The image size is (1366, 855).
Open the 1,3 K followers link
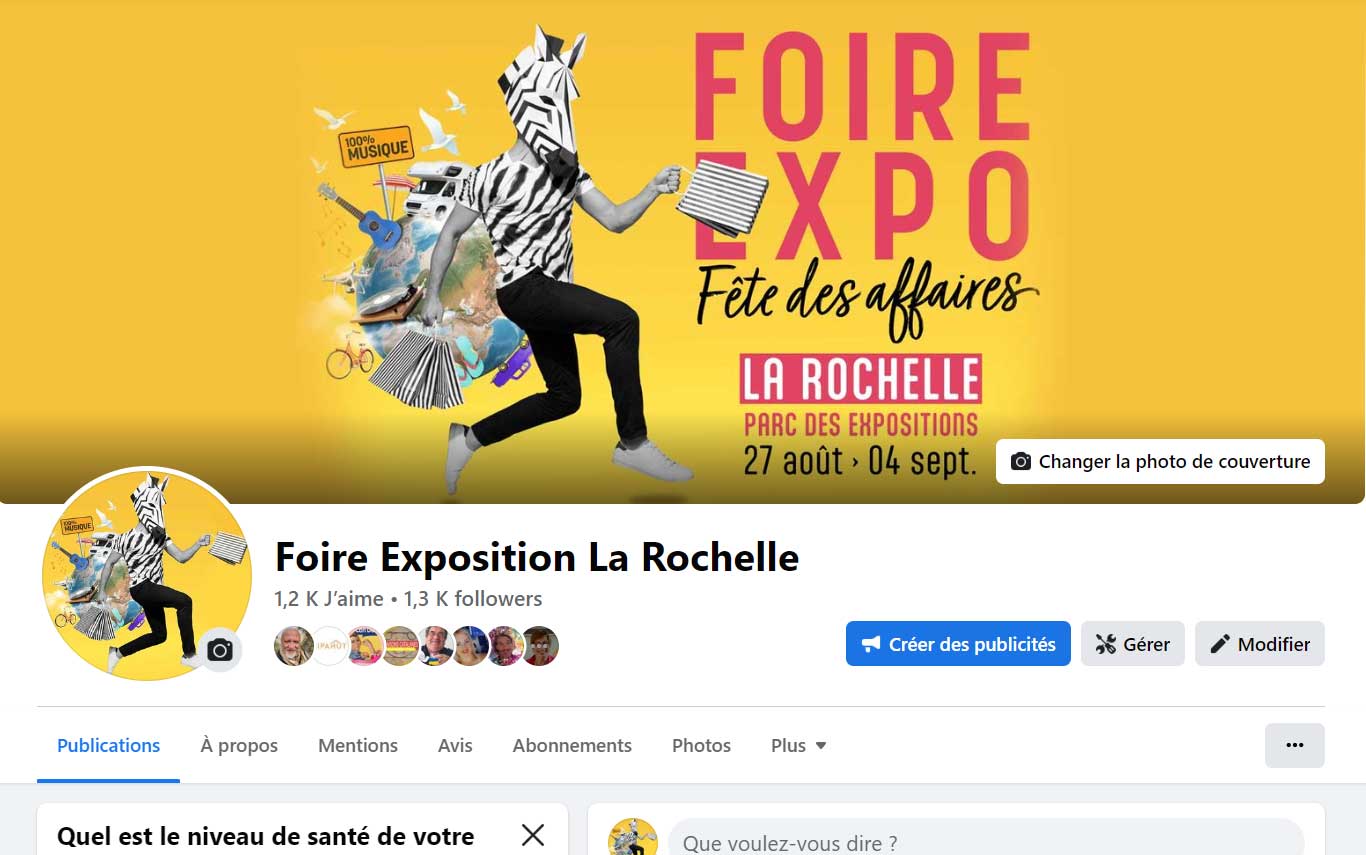pos(473,599)
